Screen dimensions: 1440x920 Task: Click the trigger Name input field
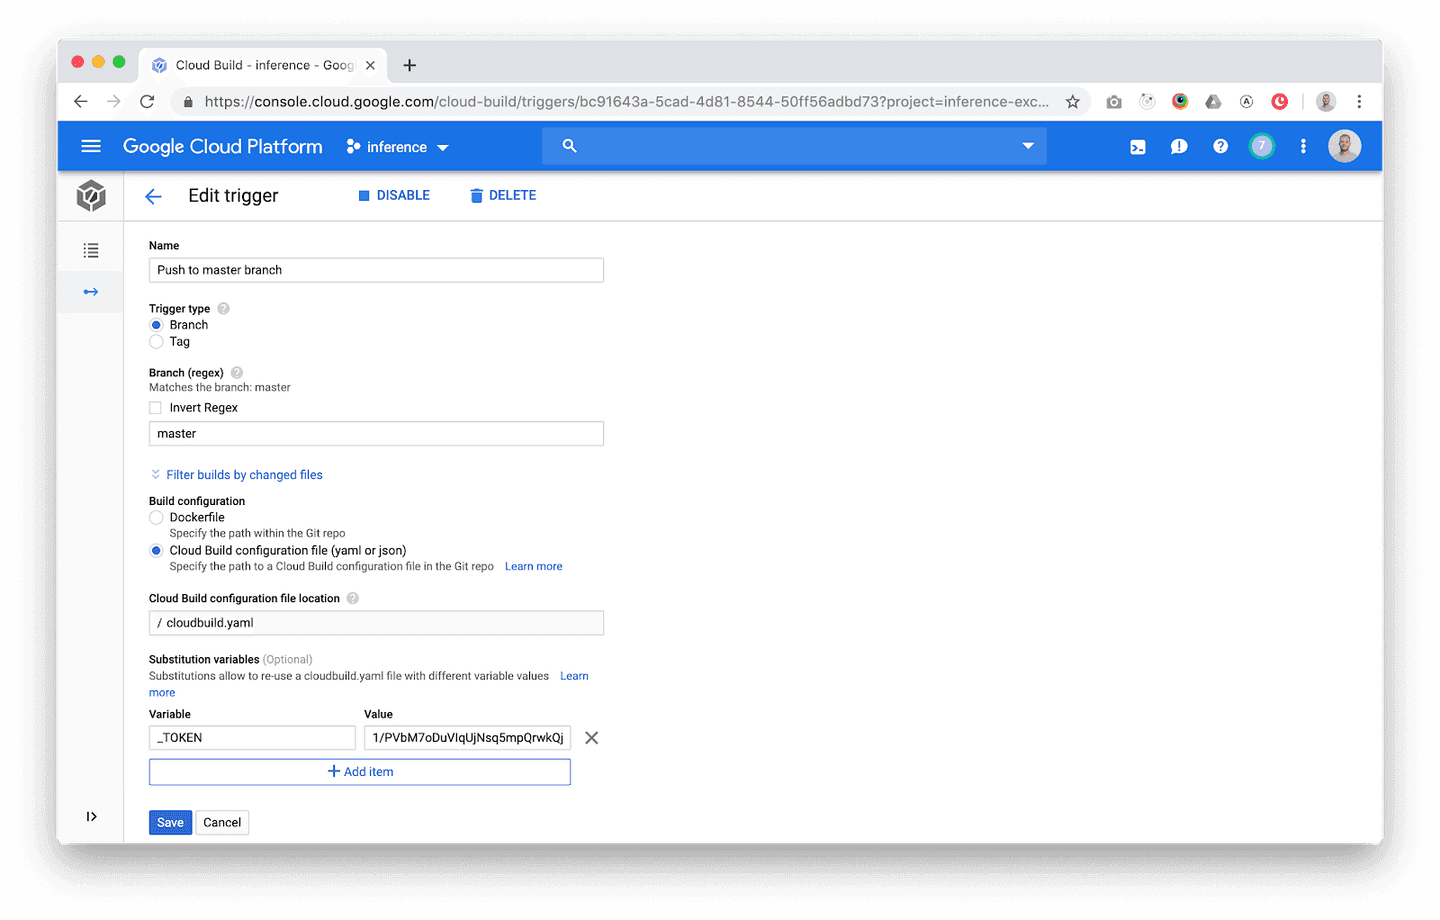(x=376, y=270)
